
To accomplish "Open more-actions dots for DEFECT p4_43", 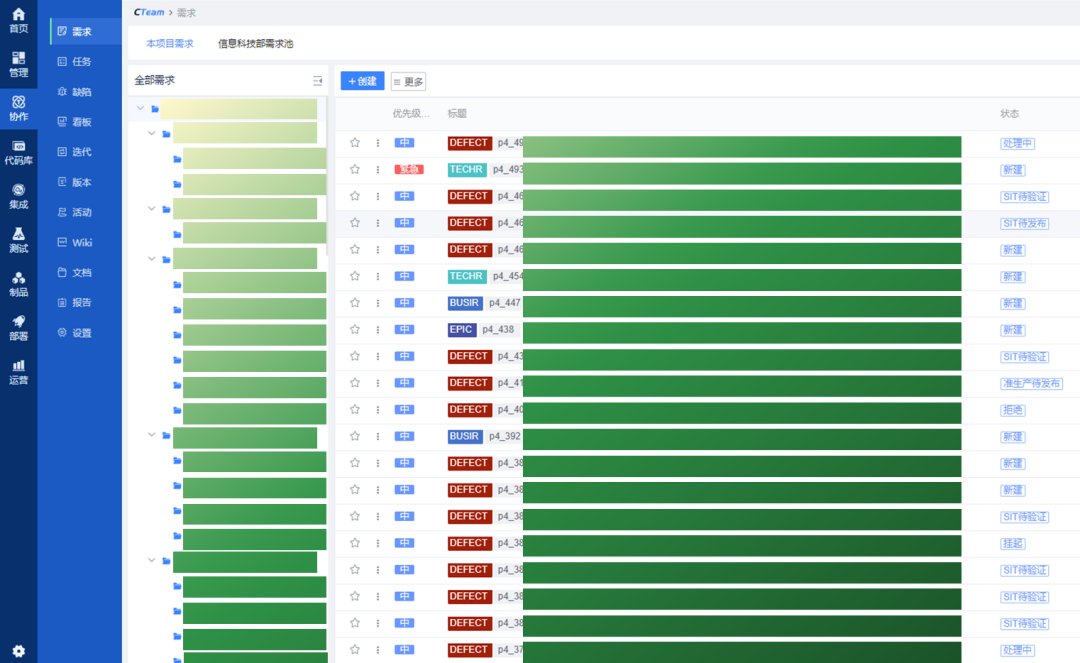I will (377, 357).
